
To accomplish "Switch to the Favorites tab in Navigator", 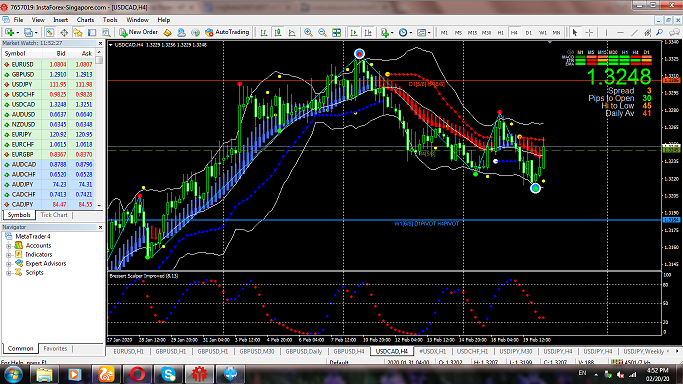I will pos(55,349).
